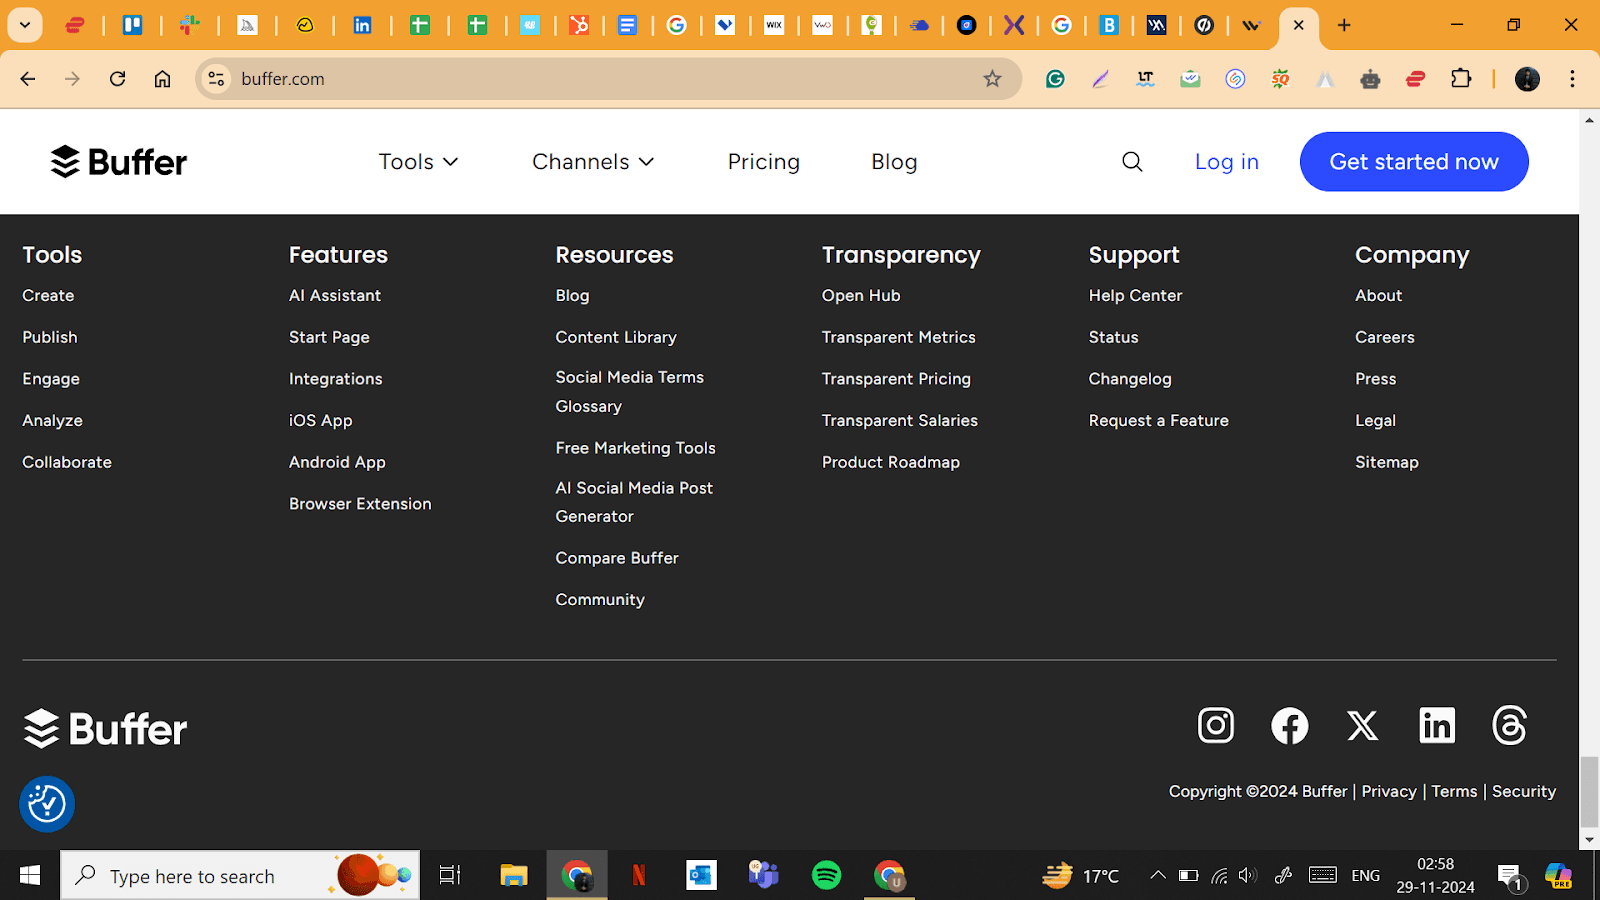Show hidden system tray icons

[1158, 876]
